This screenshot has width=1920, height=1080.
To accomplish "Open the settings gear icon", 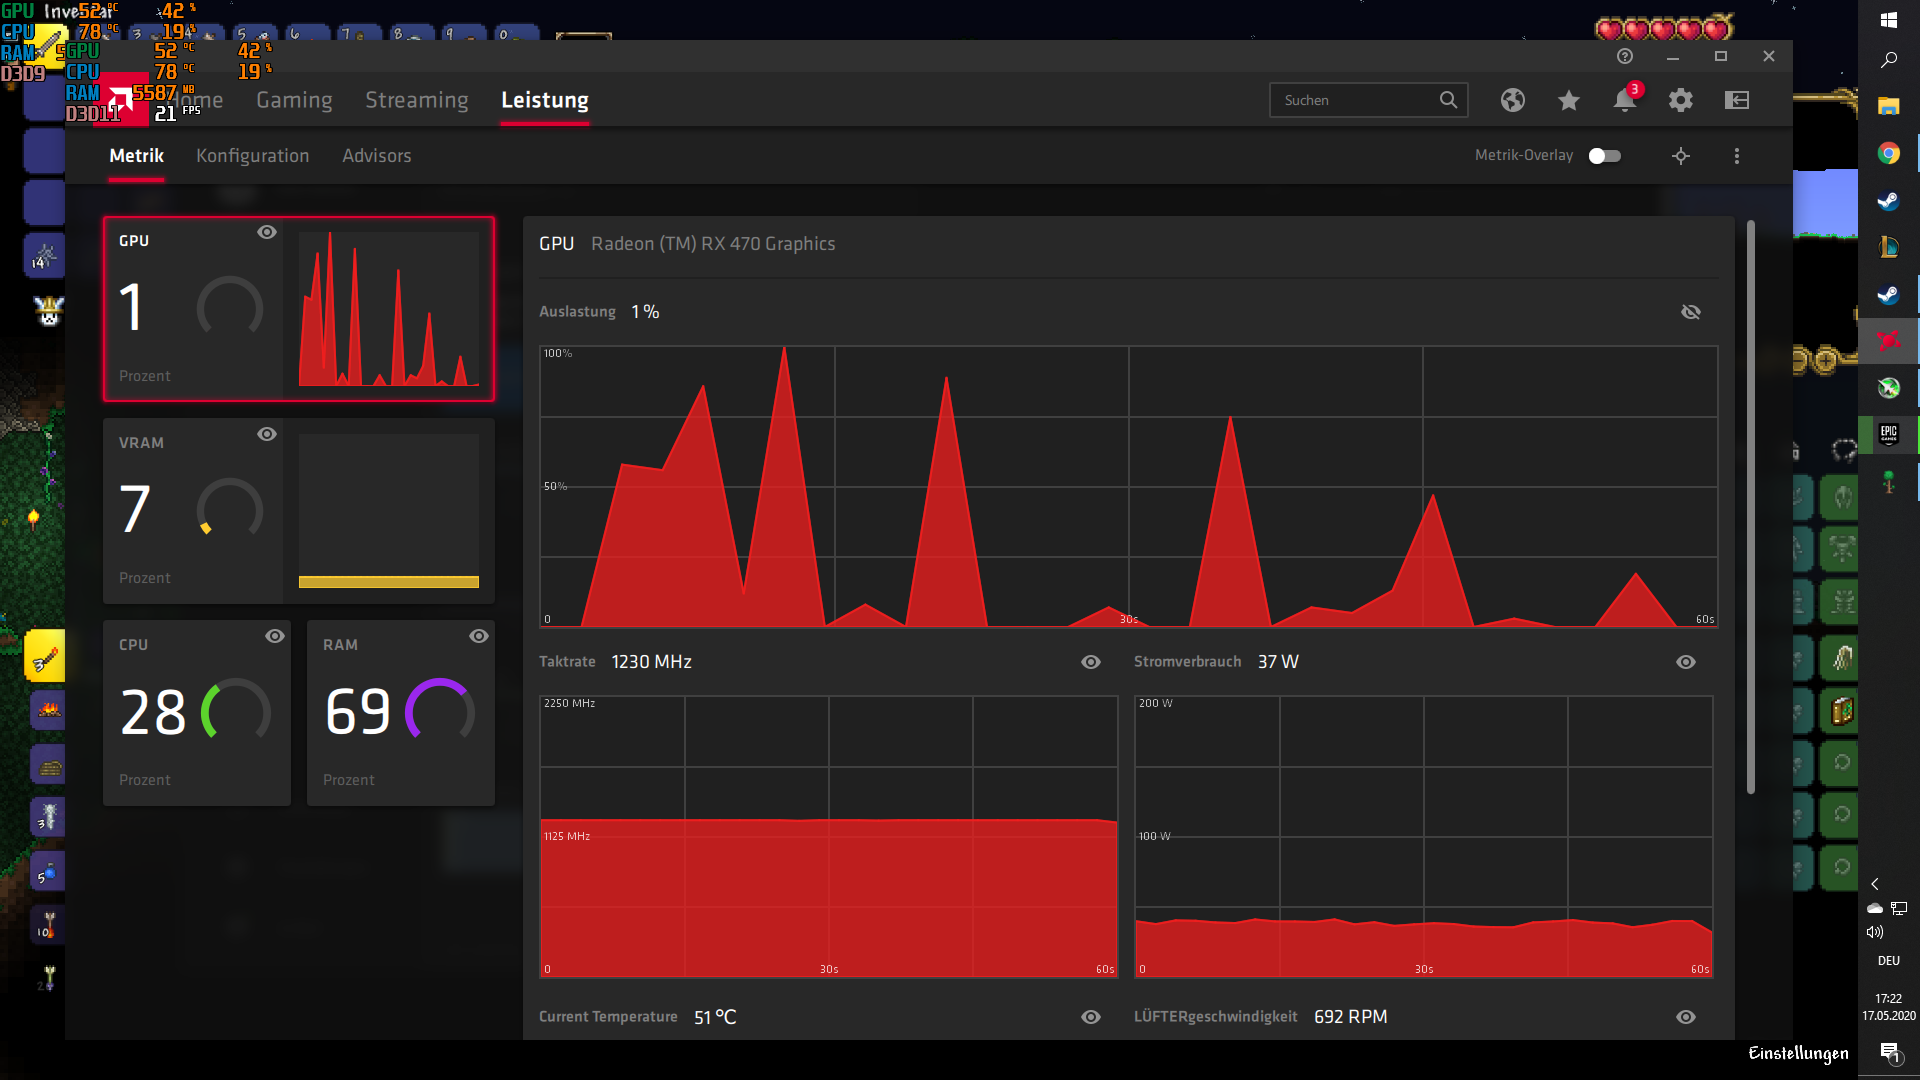I will click(x=1680, y=100).
